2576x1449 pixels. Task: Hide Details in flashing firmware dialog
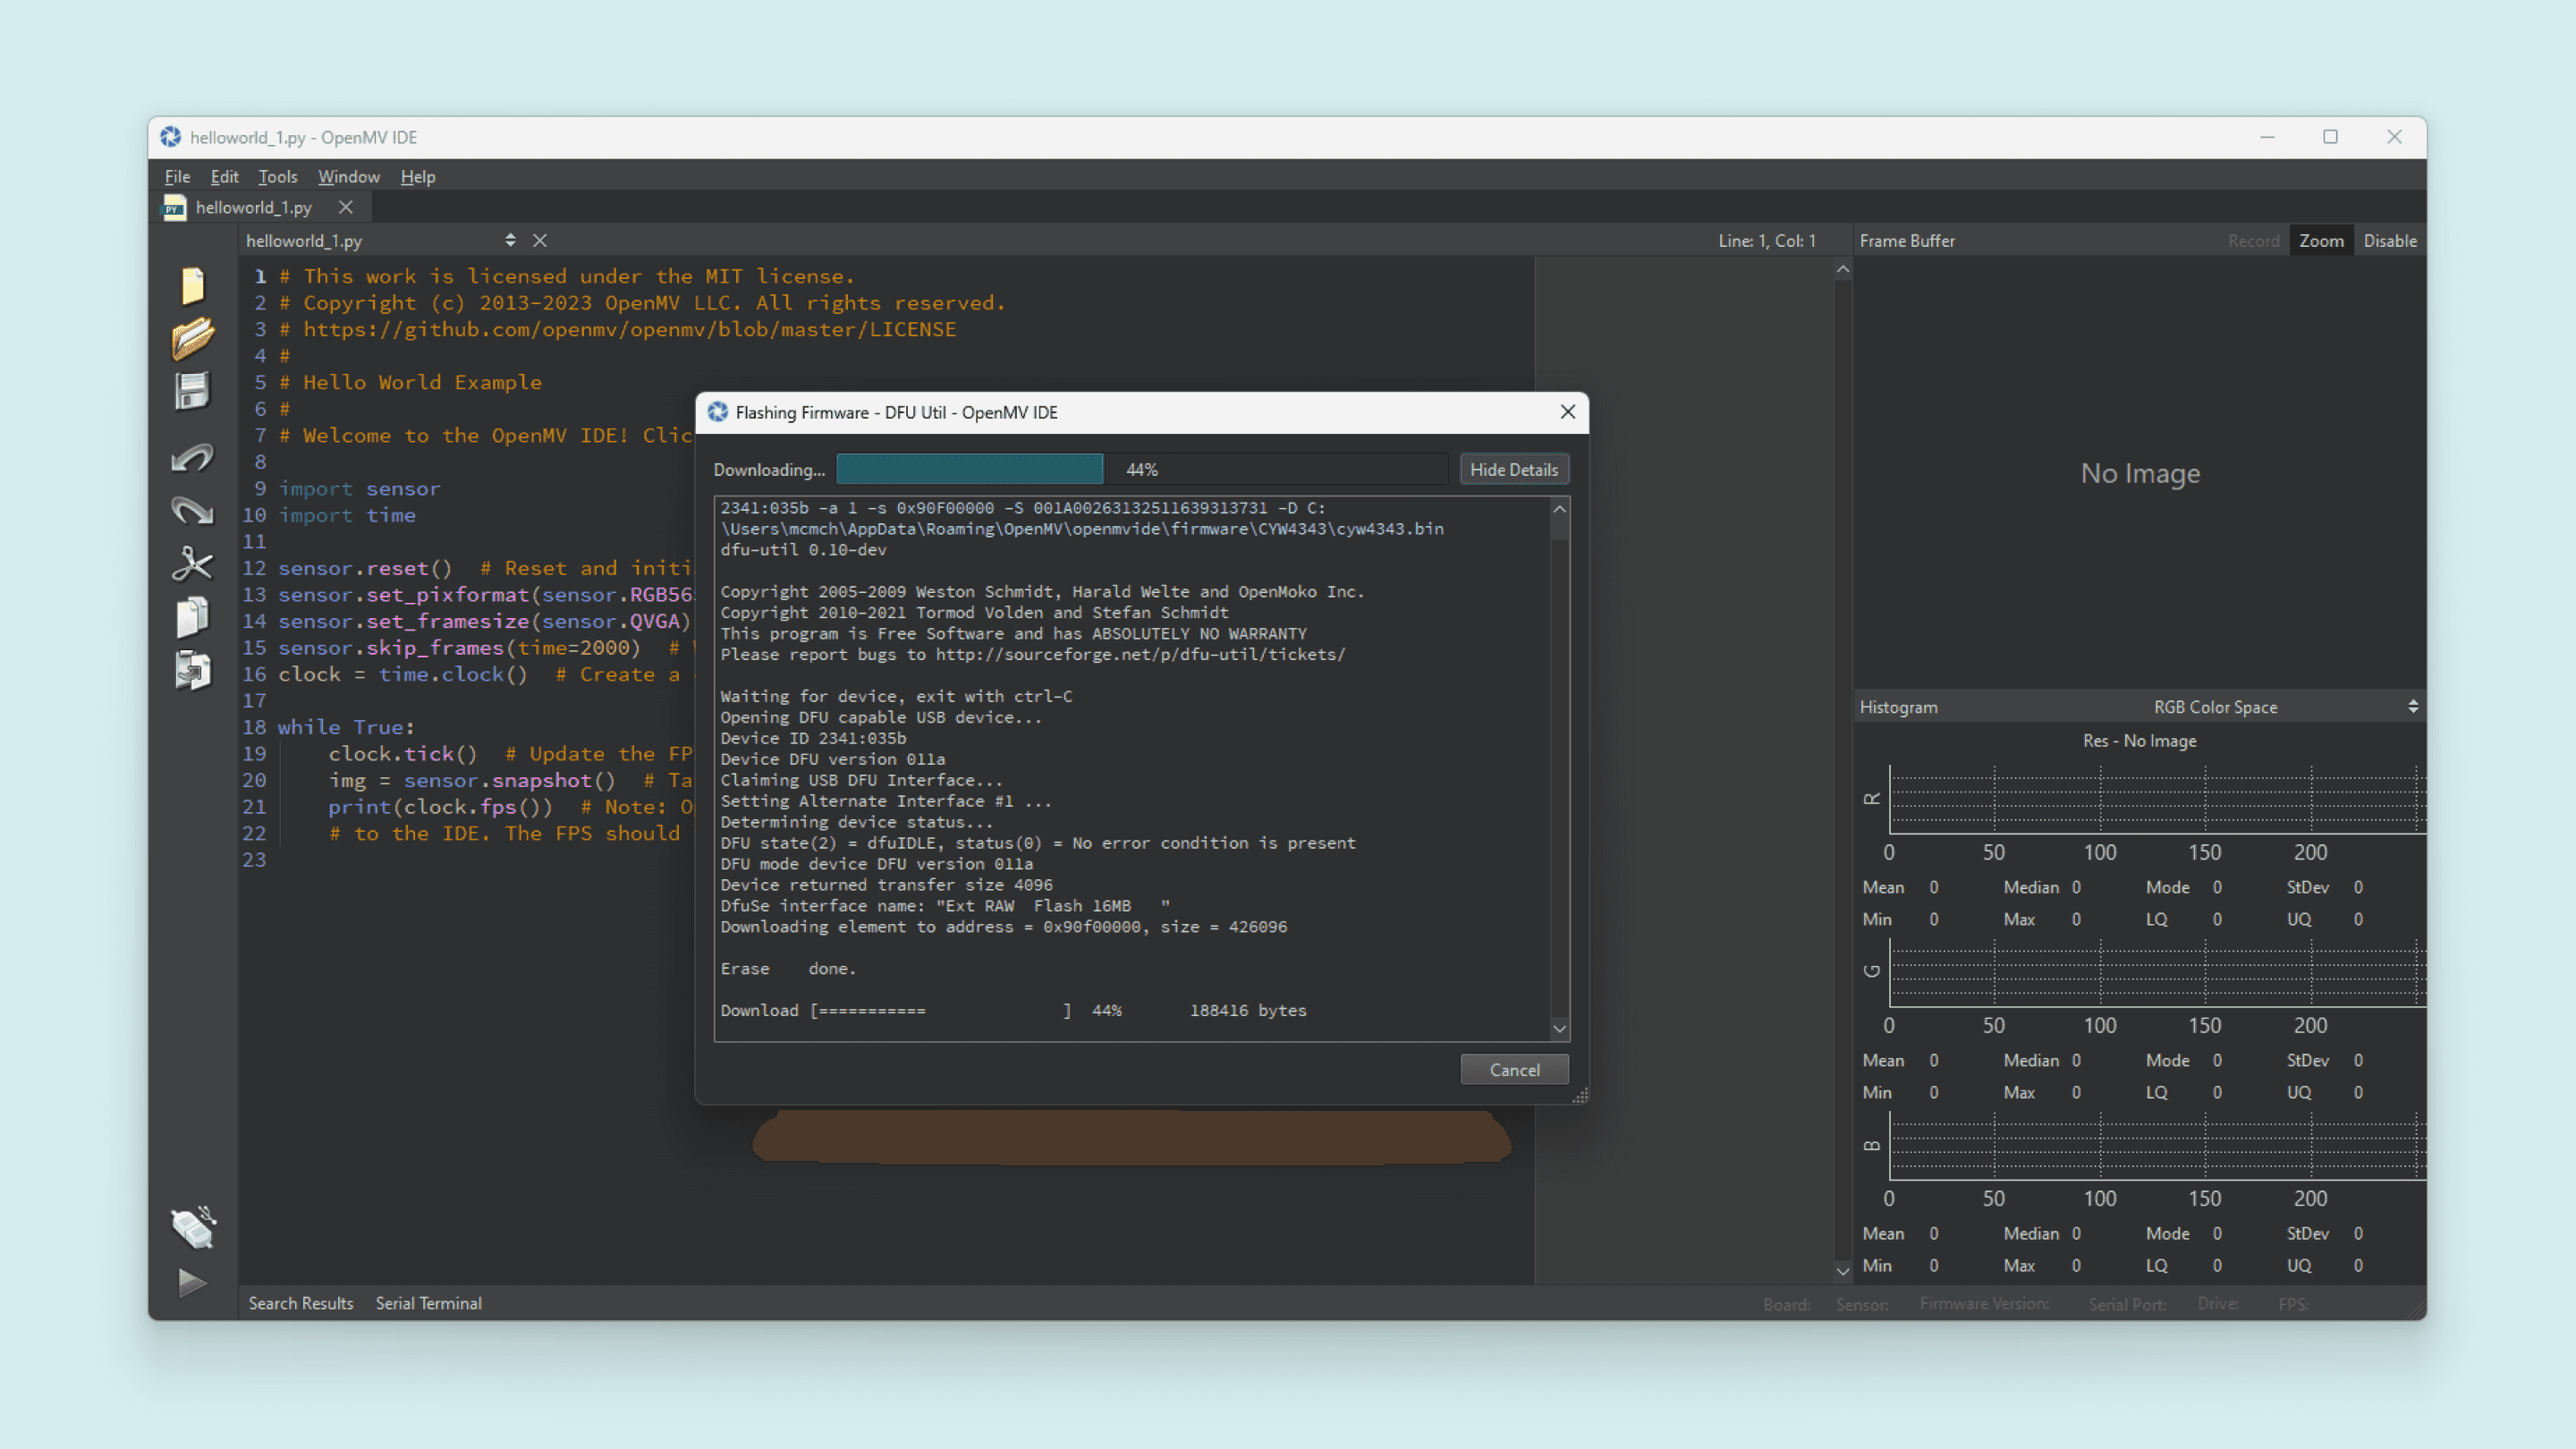[x=1513, y=470]
